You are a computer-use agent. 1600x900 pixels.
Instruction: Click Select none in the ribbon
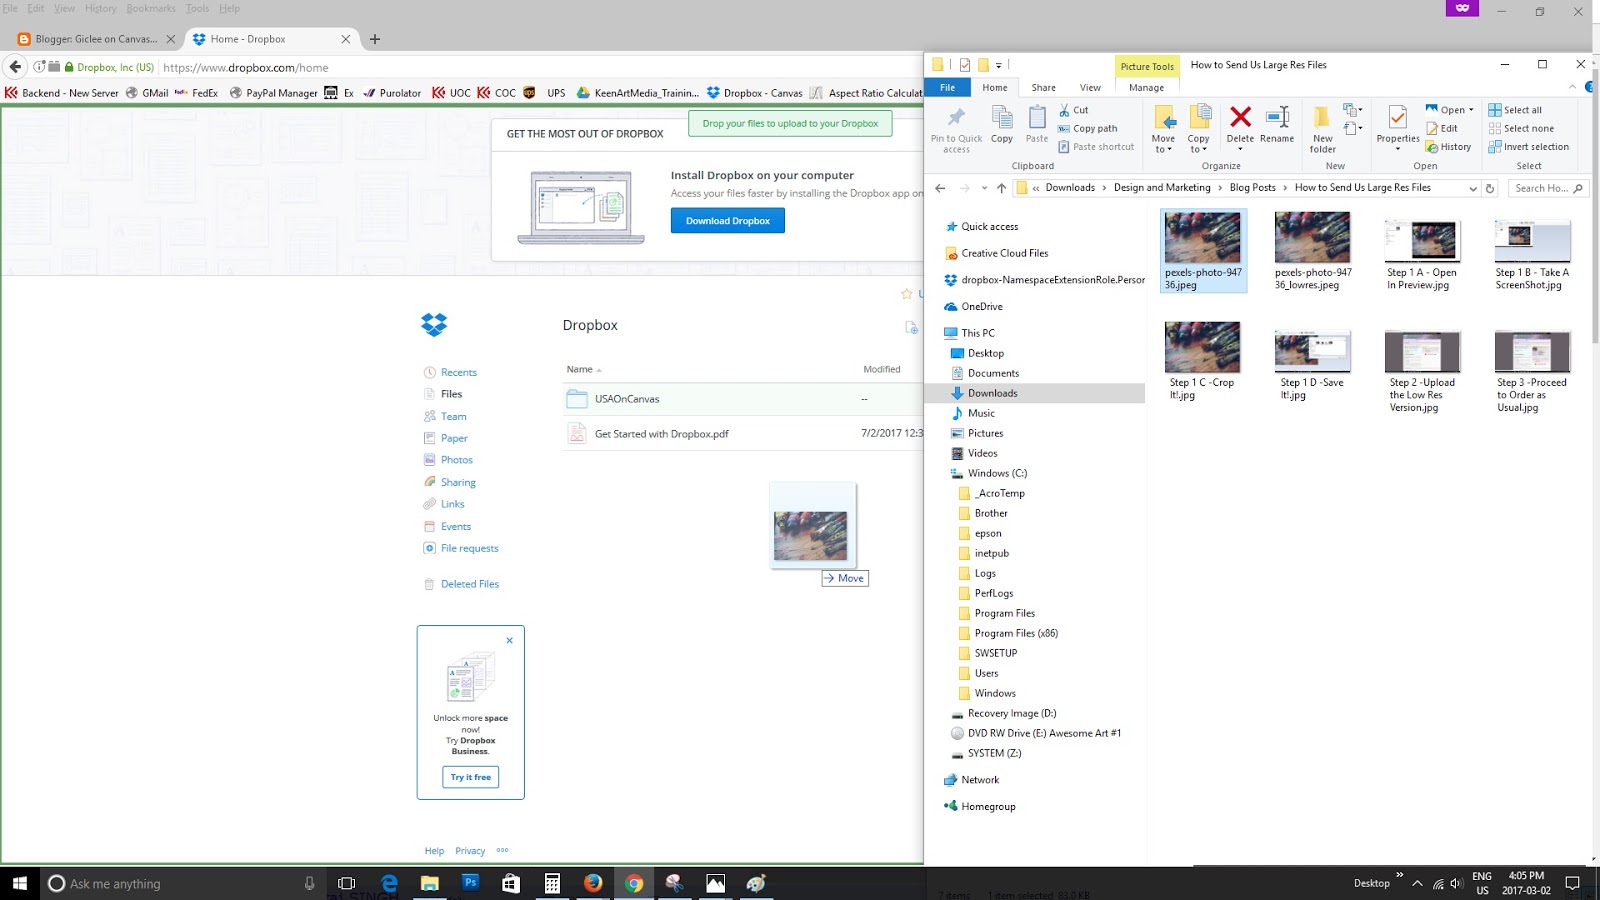click(x=1521, y=128)
